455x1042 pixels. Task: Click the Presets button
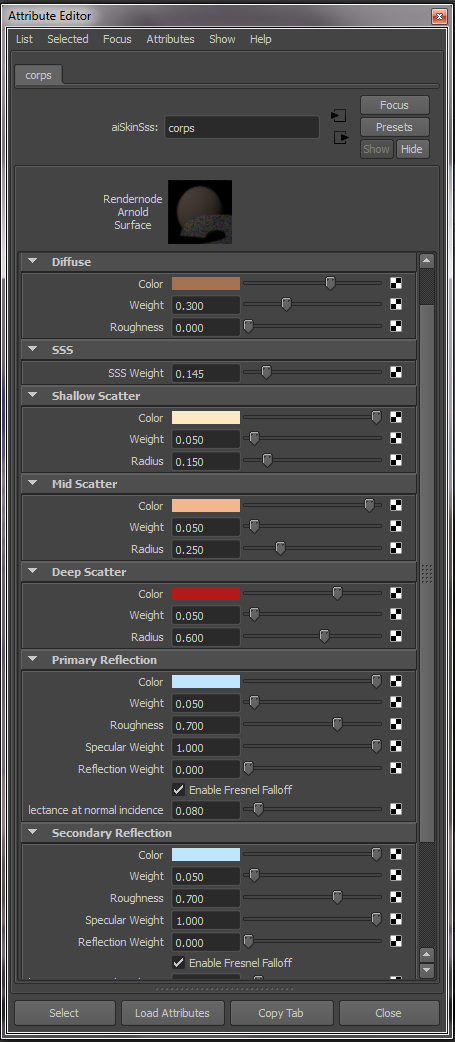(x=395, y=127)
